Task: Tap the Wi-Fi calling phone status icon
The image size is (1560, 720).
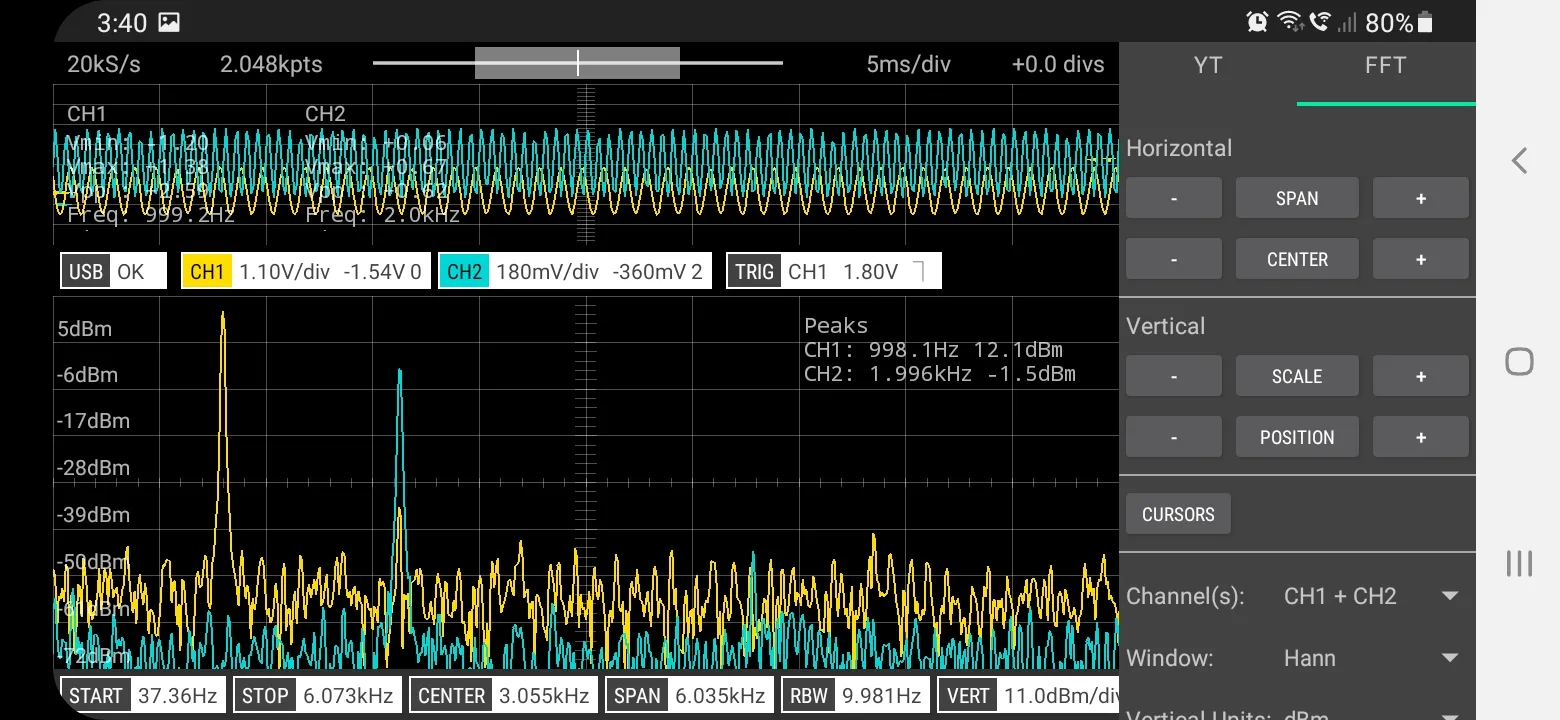Action: coord(1320,22)
